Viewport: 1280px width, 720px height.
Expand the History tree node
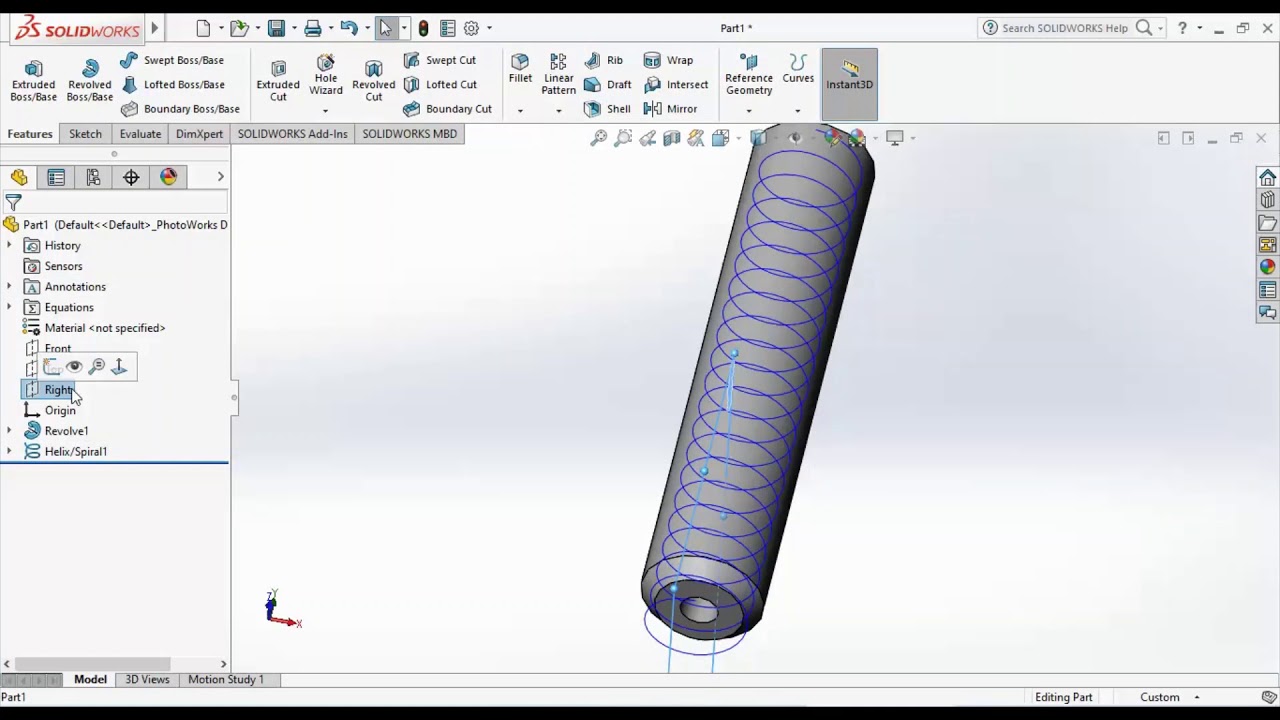tap(9, 246)
